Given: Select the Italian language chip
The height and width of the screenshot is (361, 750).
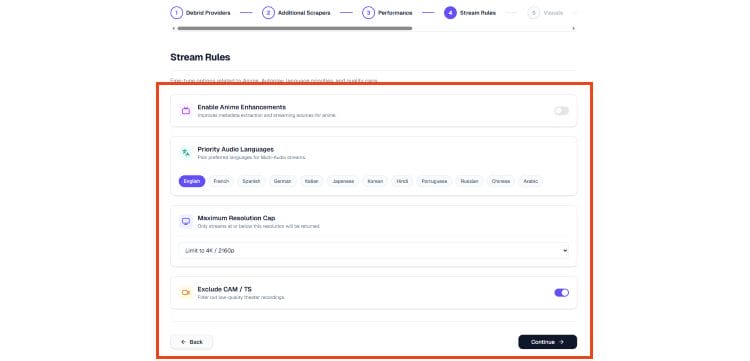Looking at the screenshot, I should 312,181.
